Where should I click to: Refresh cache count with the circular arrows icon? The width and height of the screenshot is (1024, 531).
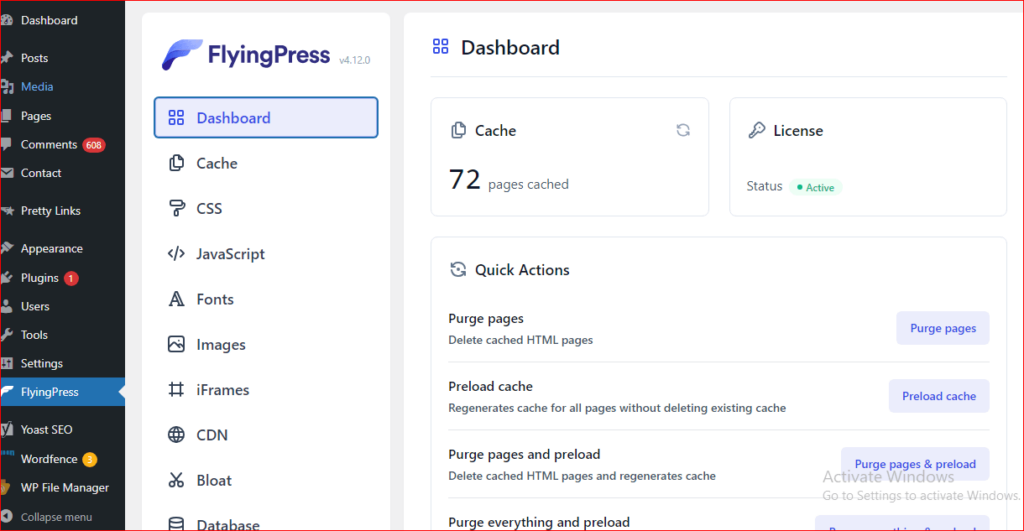tap(683, 130)
